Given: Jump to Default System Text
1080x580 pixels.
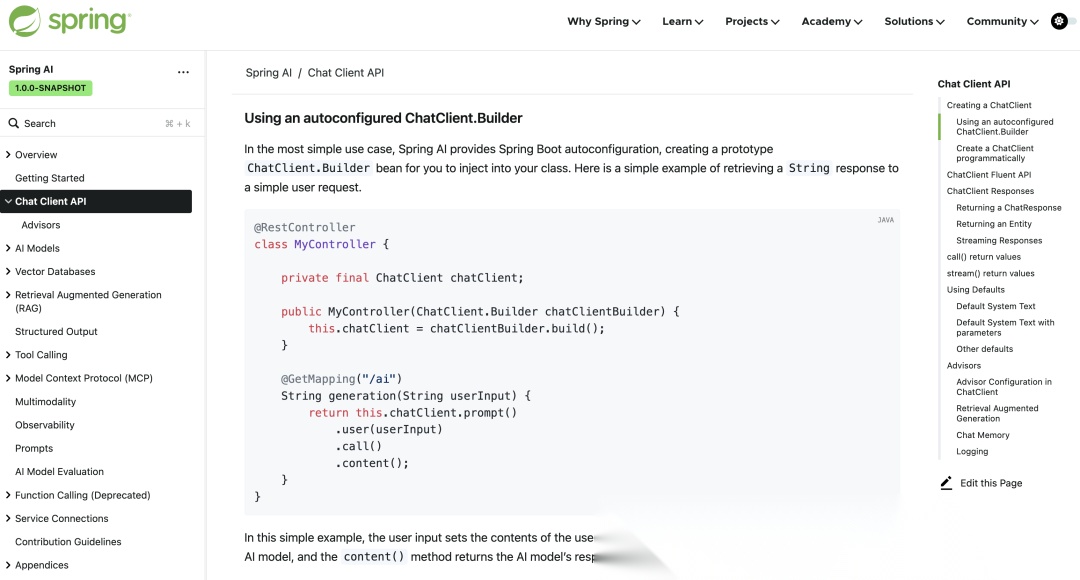Looking at the screenshot, I should [x=996, y=307].
